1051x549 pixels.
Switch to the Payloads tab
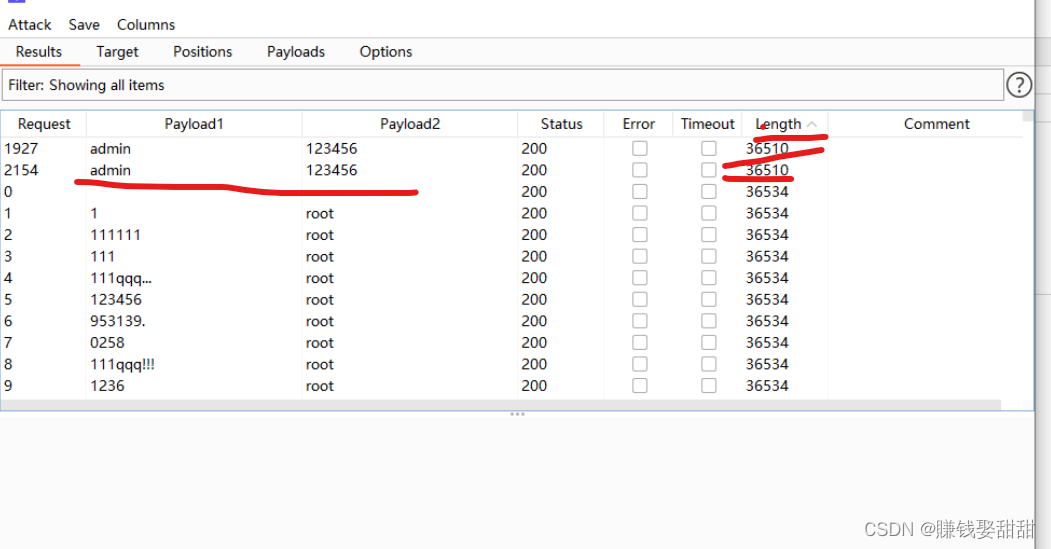click(x=296, y=52)
